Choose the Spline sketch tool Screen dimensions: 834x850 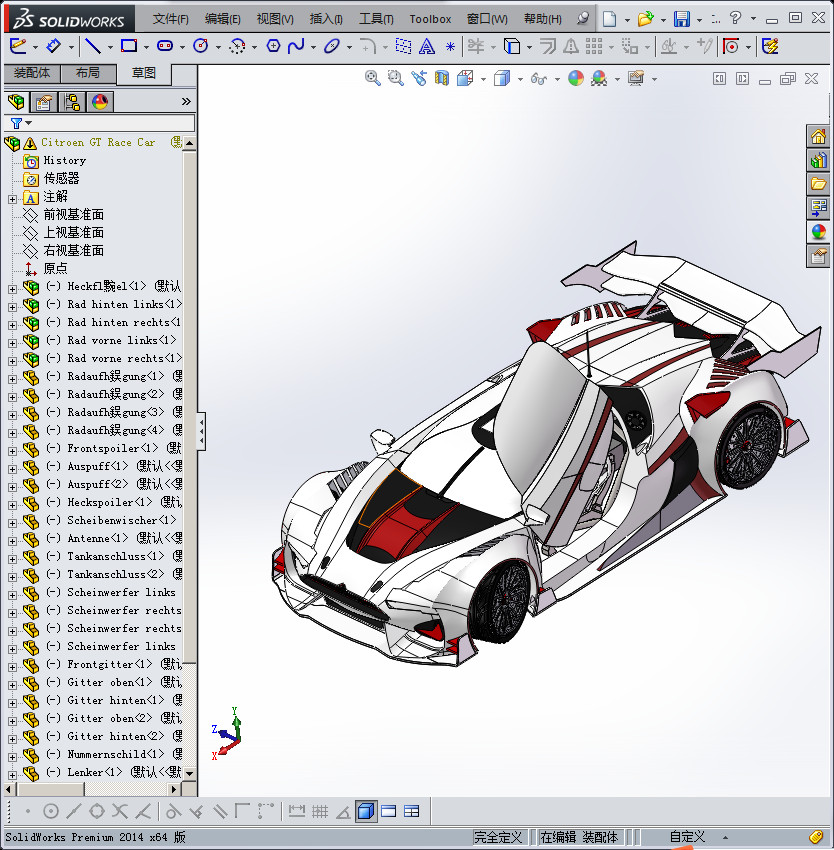(296, 46)
